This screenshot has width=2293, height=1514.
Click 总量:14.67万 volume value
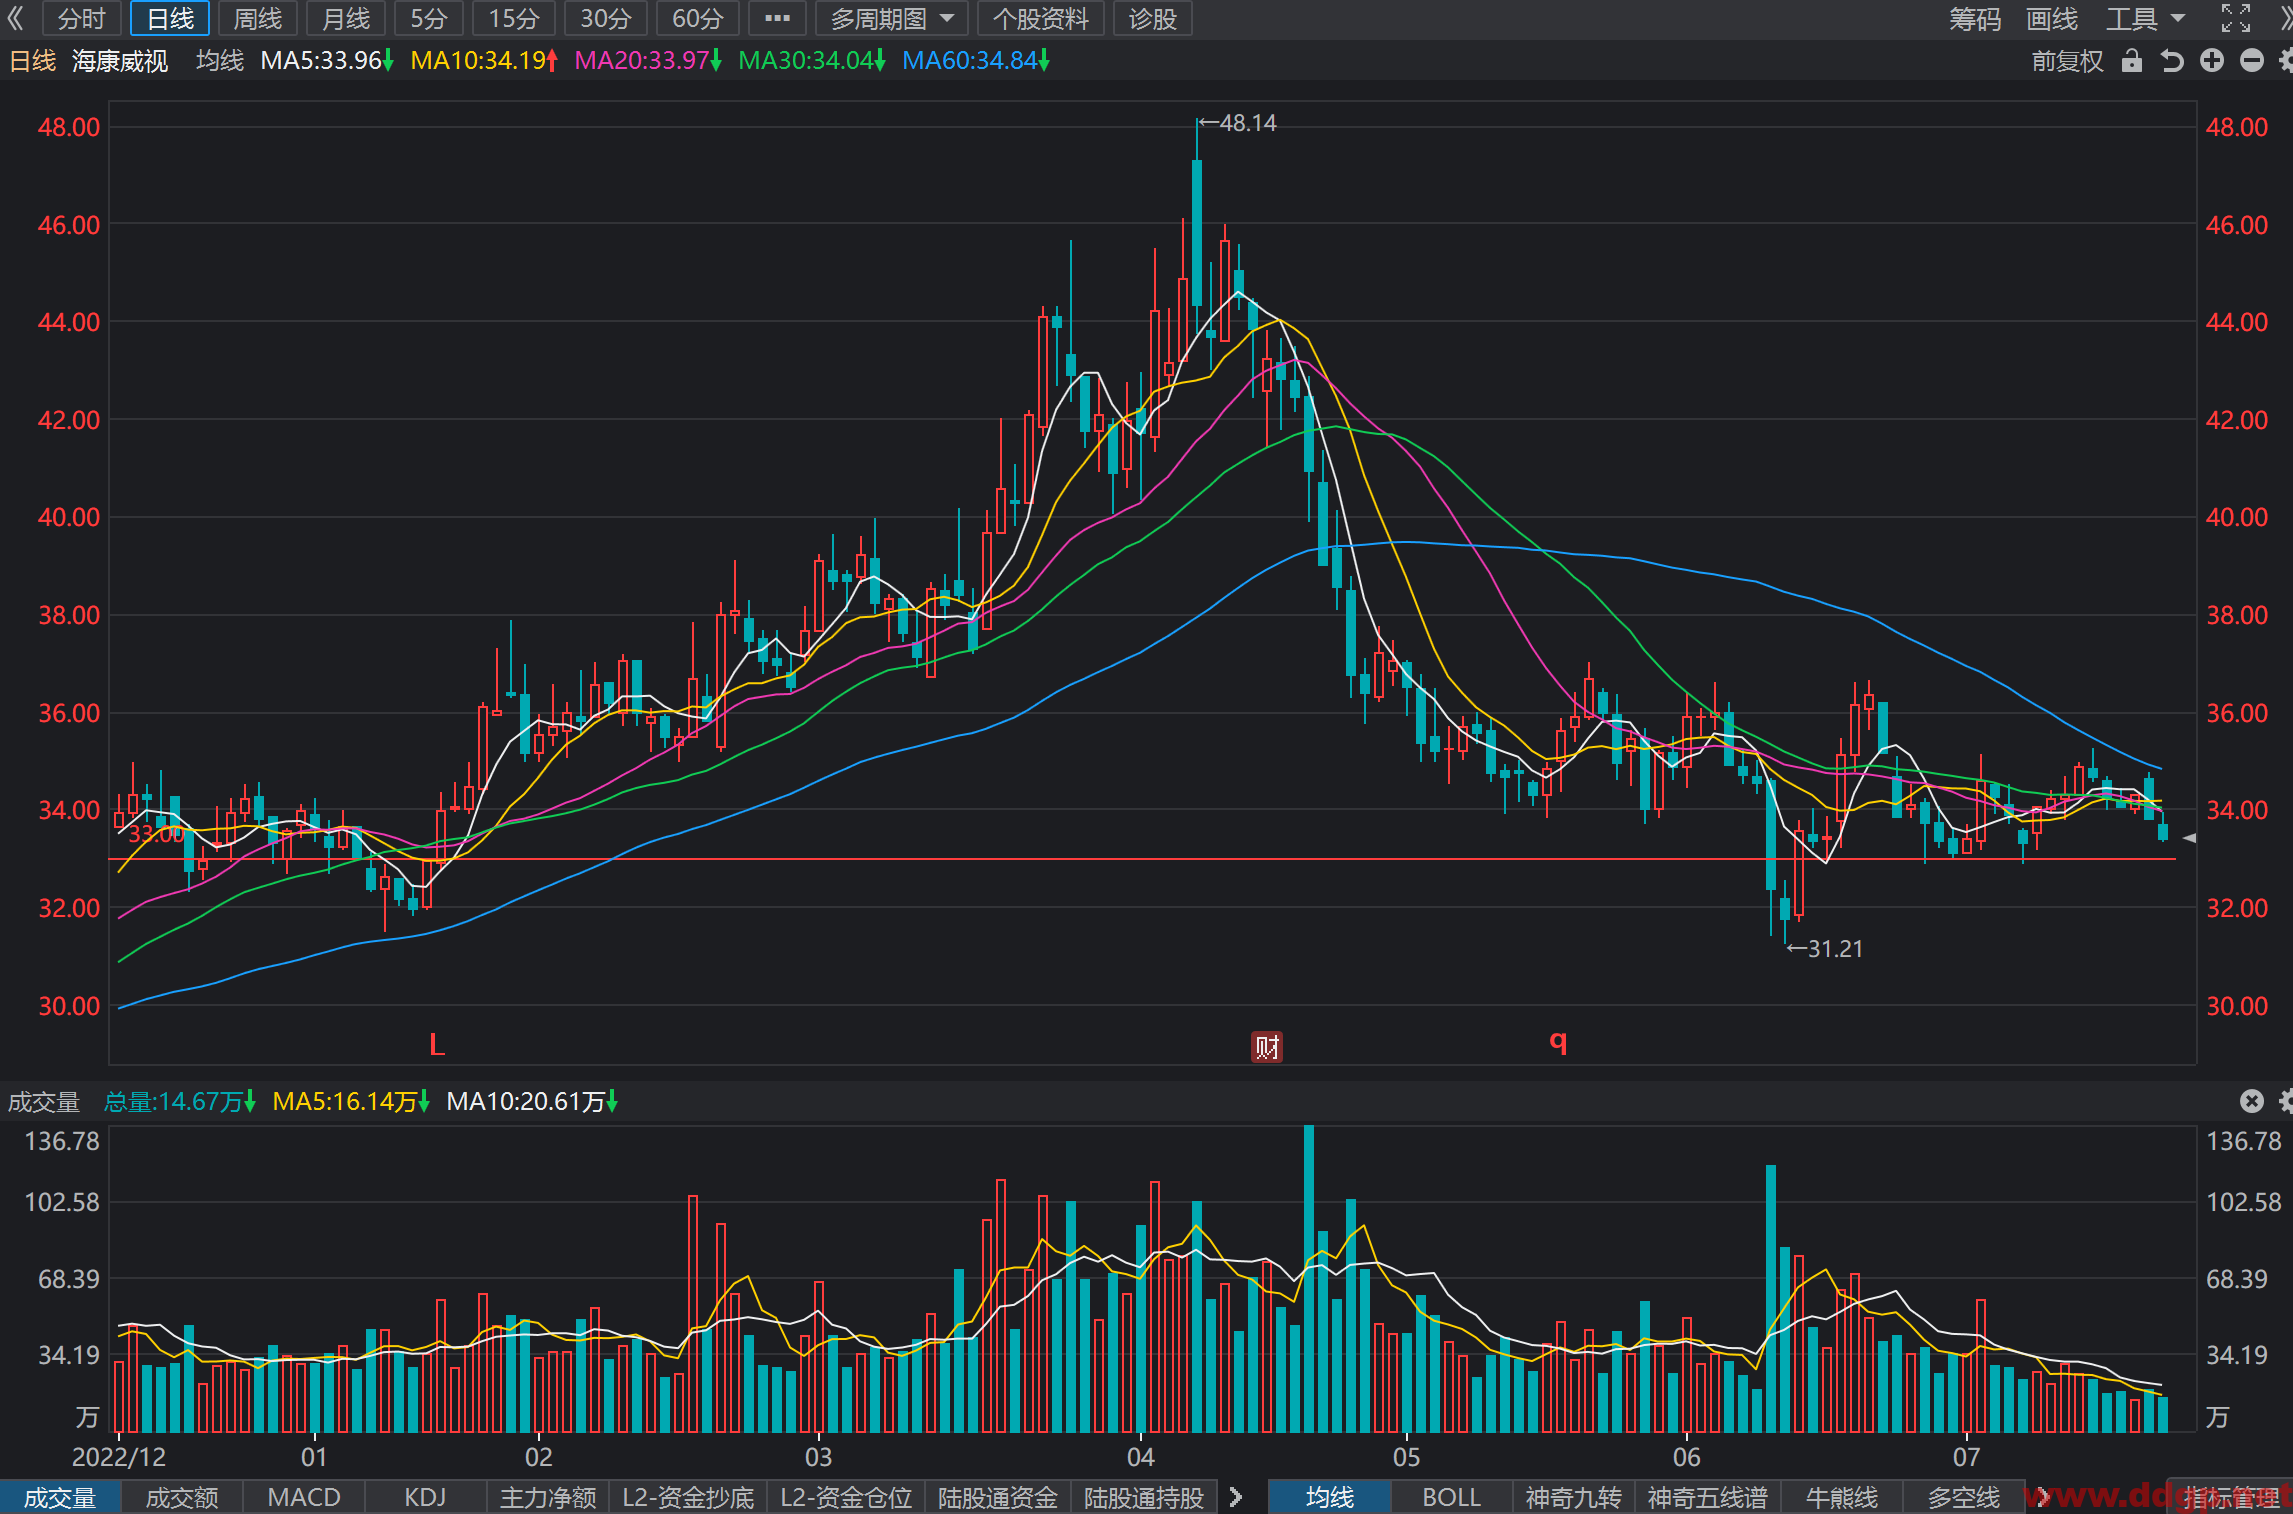[x=180, y=1101]
